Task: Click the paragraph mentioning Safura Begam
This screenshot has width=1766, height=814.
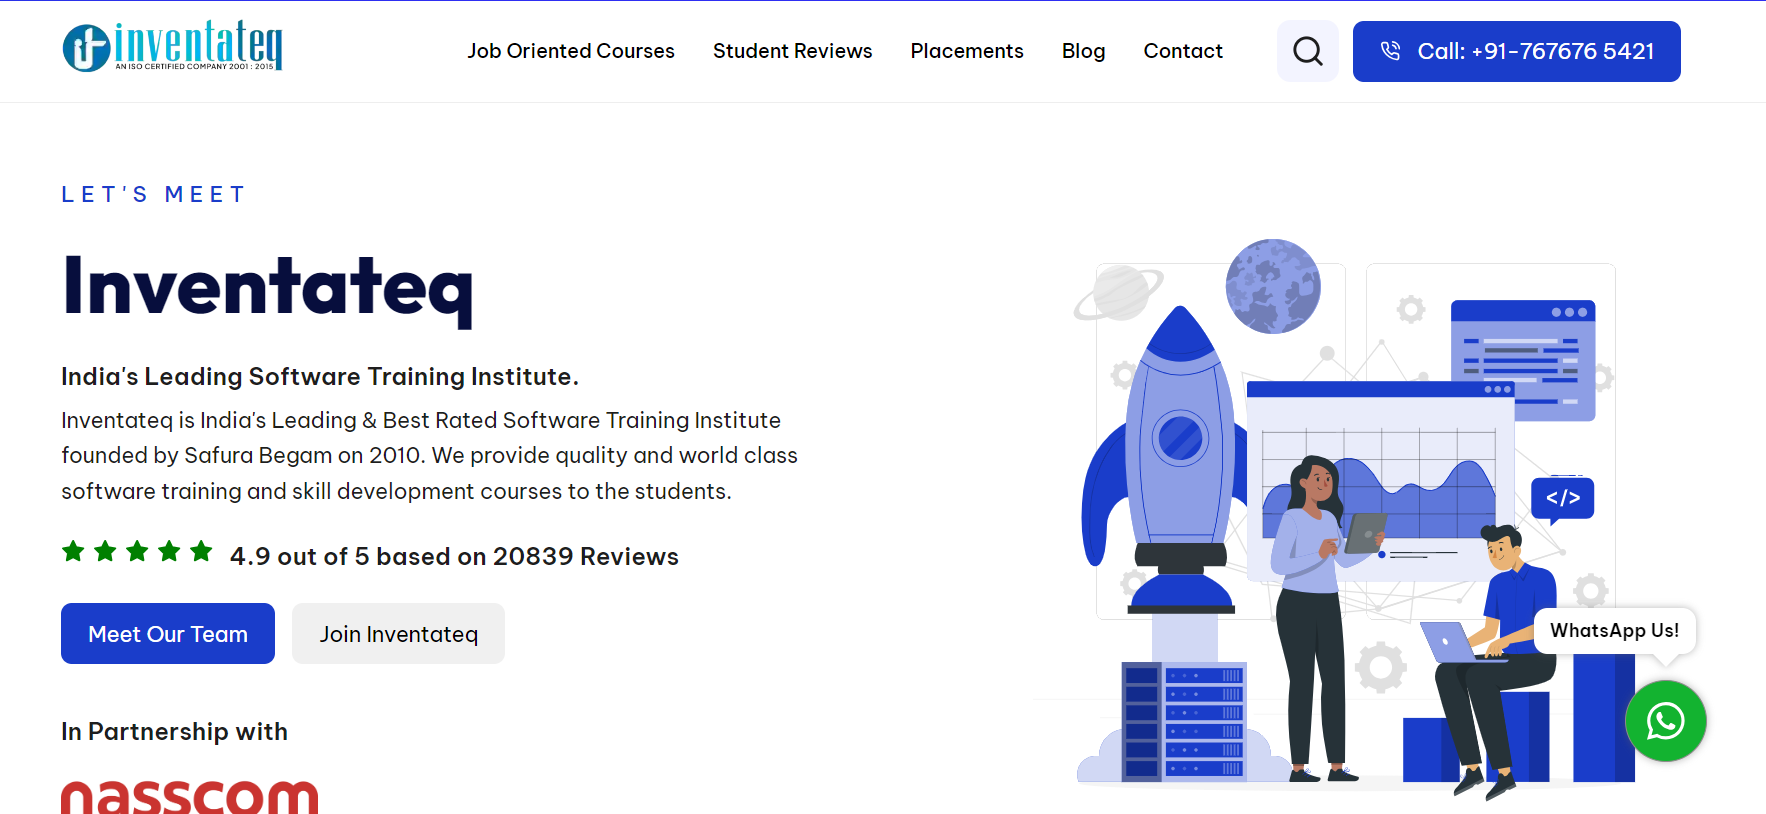Action: pyautogui.click(x=429, y=455)
